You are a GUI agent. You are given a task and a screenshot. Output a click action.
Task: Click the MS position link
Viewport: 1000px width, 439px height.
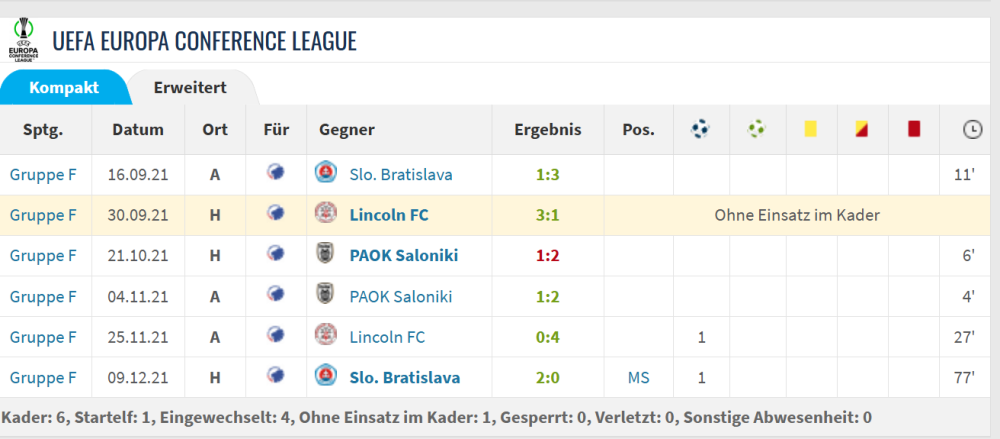click(638, 377)
